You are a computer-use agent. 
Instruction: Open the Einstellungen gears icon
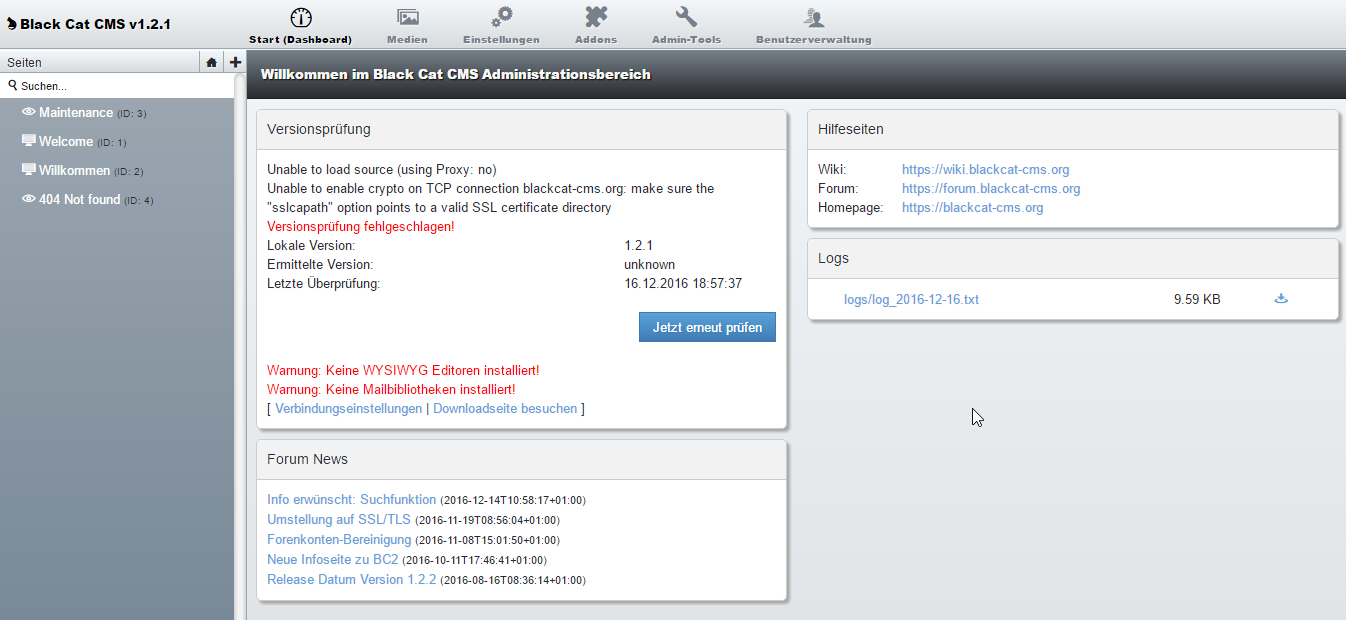(501, 17)
